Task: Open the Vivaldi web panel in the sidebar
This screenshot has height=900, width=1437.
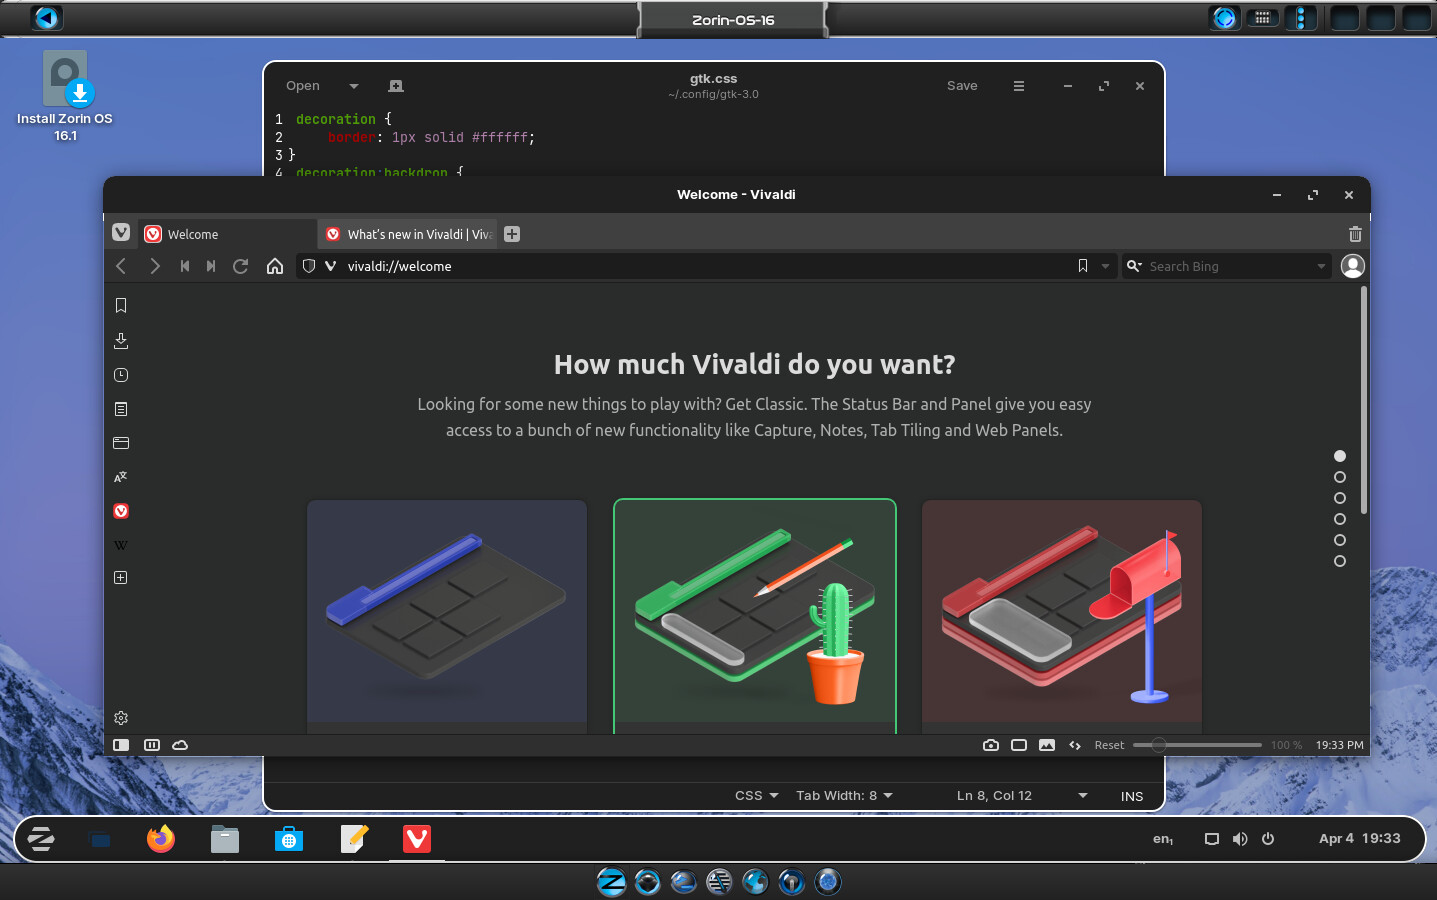Action: (121, 511)
